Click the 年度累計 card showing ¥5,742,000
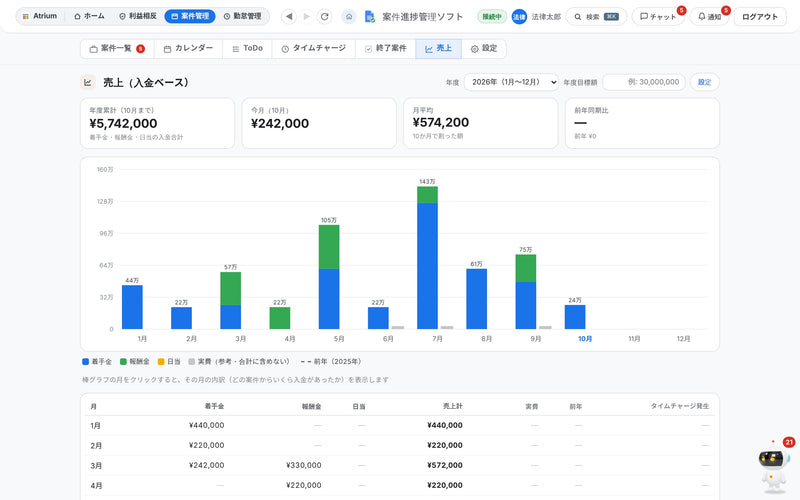 tap(157, 123)
